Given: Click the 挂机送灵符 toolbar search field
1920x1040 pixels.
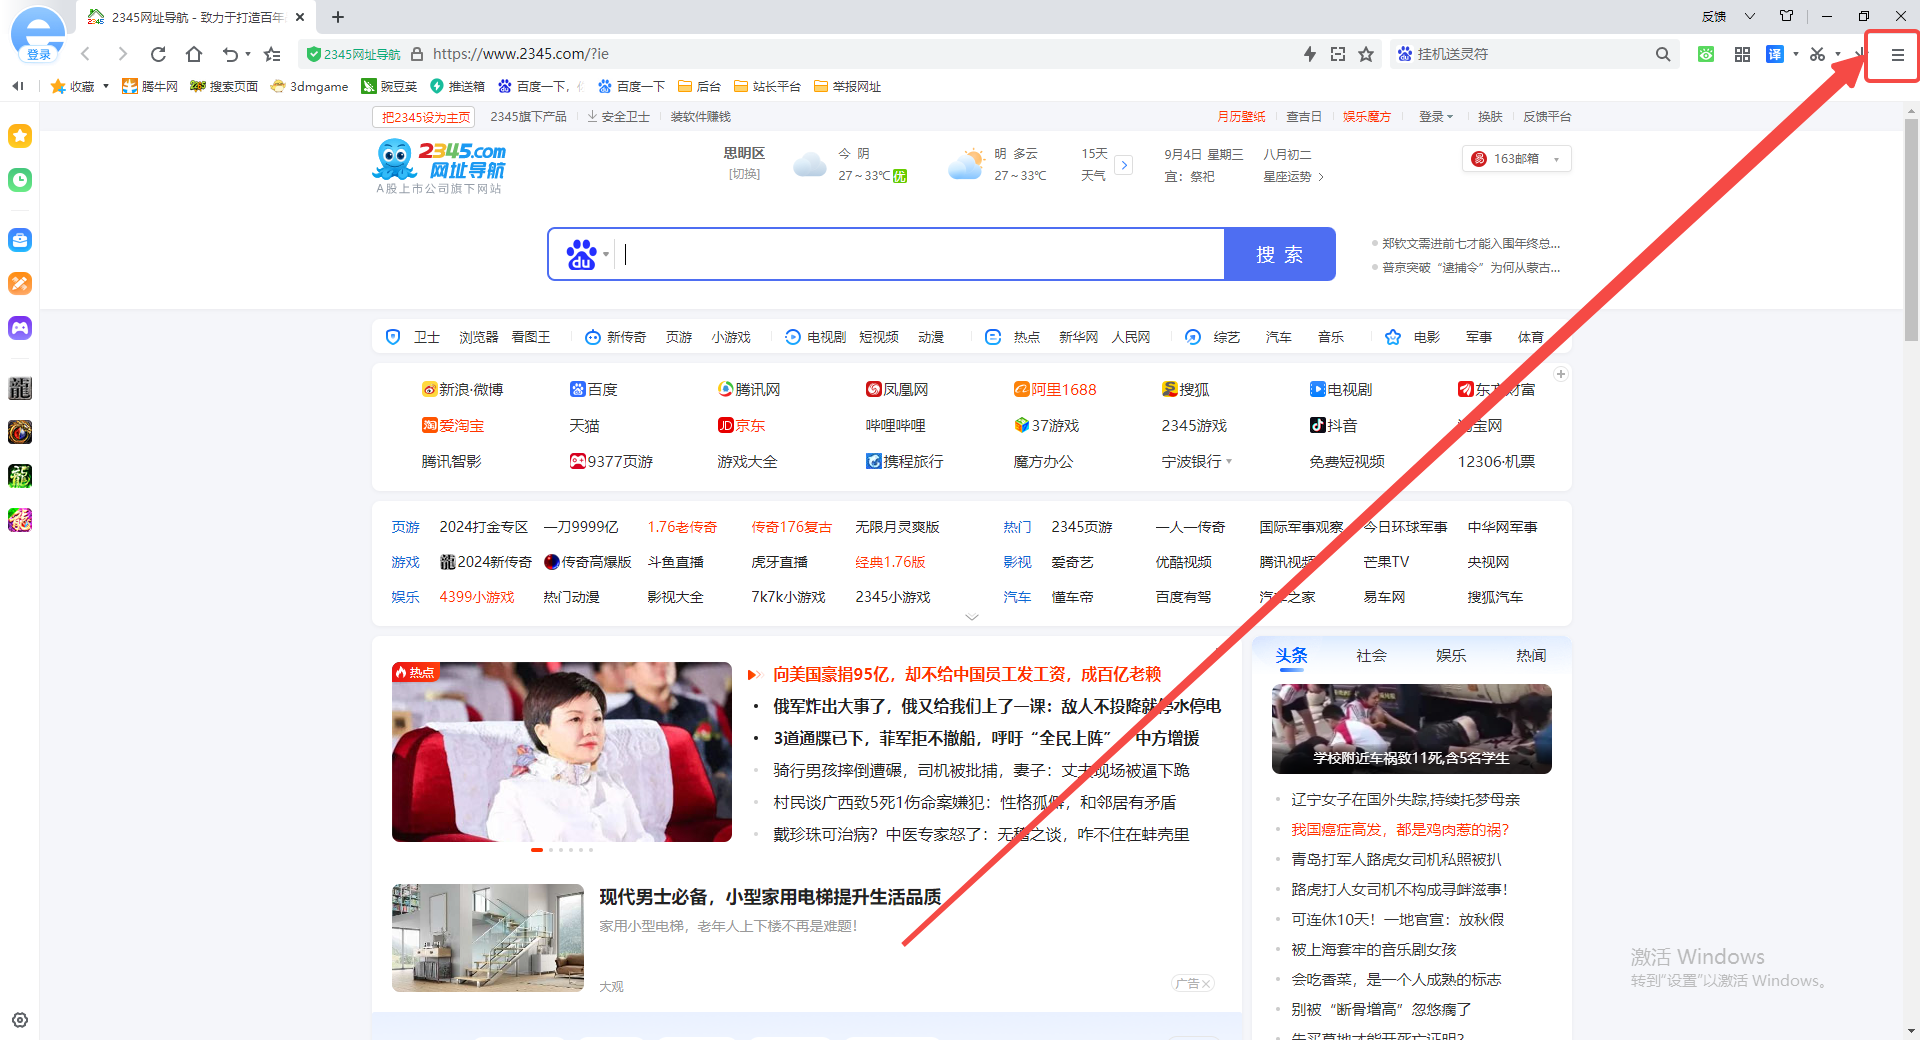Looking at the screenshot, I should click(1530, 54).
